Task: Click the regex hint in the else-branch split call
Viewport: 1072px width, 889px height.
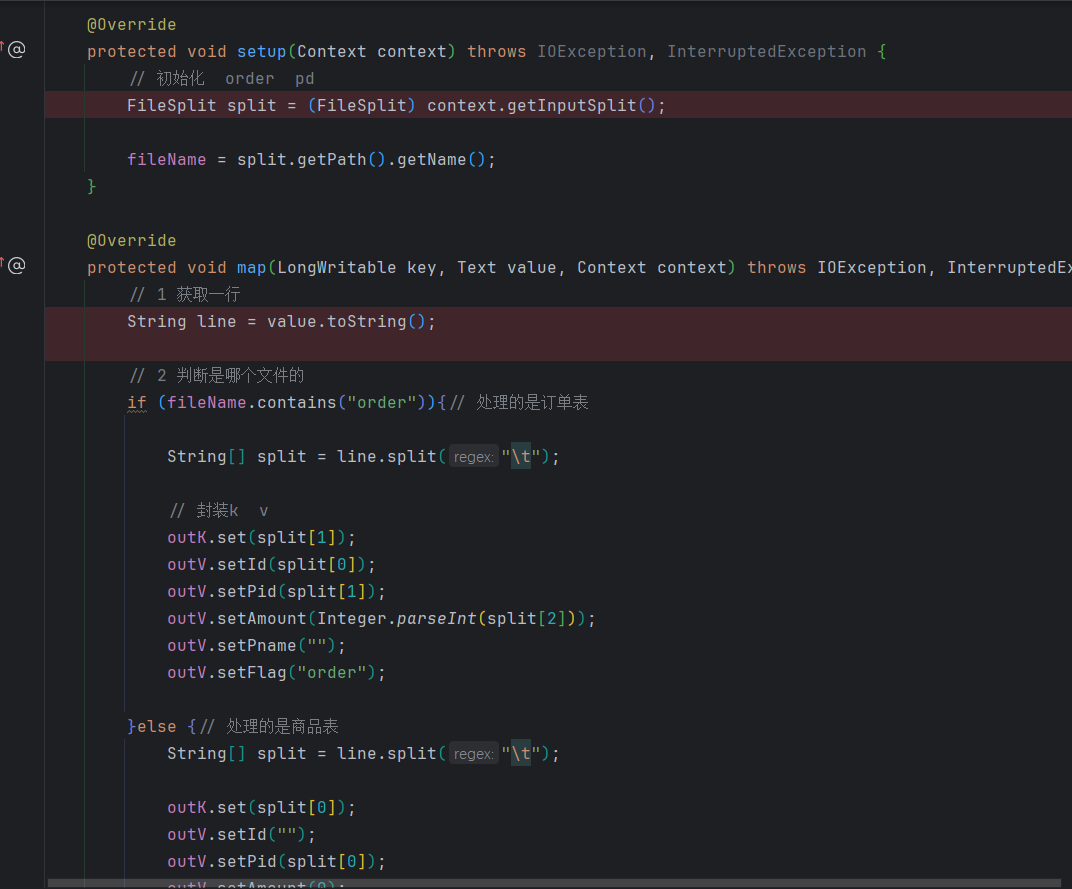Action: (473, 754)
